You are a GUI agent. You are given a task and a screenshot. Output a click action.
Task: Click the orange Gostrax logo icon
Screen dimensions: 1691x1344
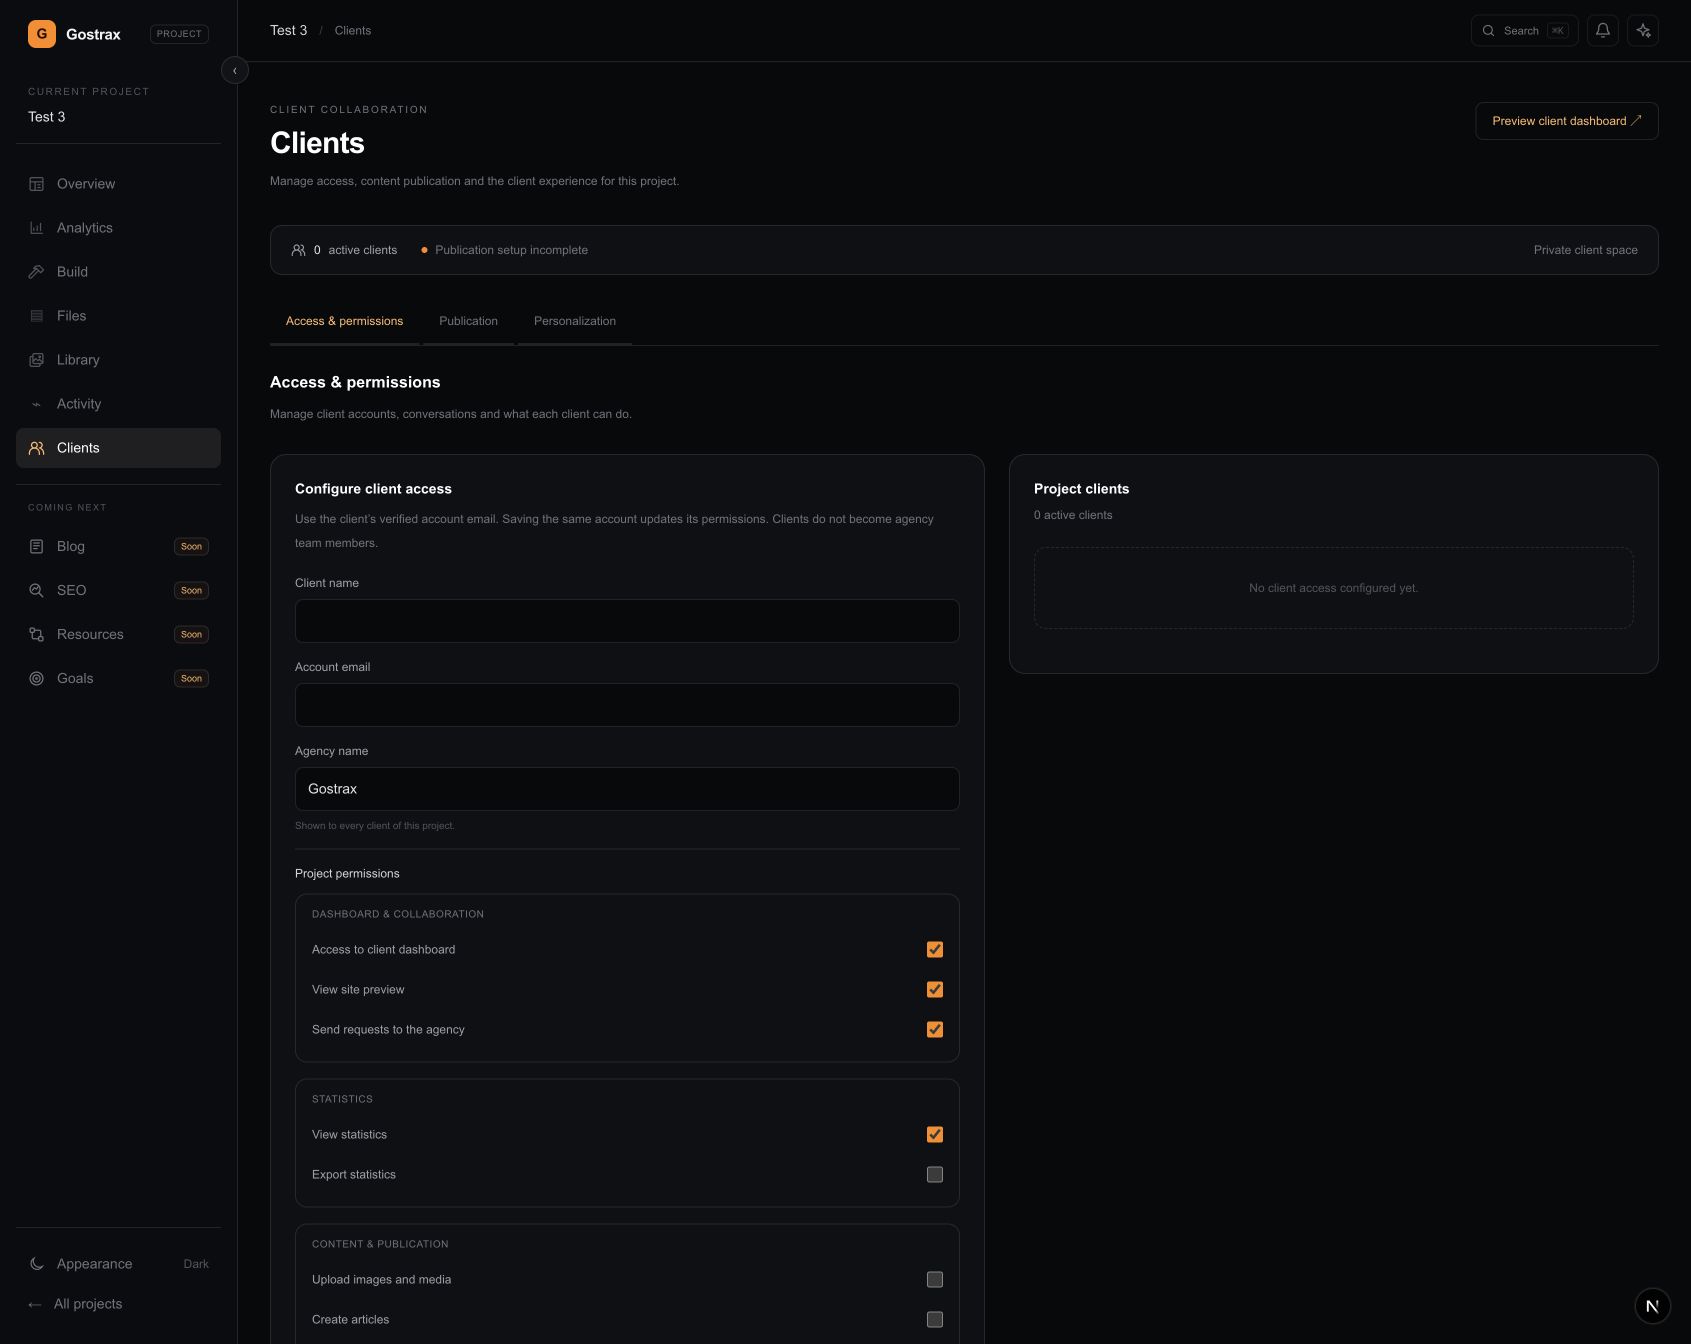pyautogui.click(x=42, y=34)
